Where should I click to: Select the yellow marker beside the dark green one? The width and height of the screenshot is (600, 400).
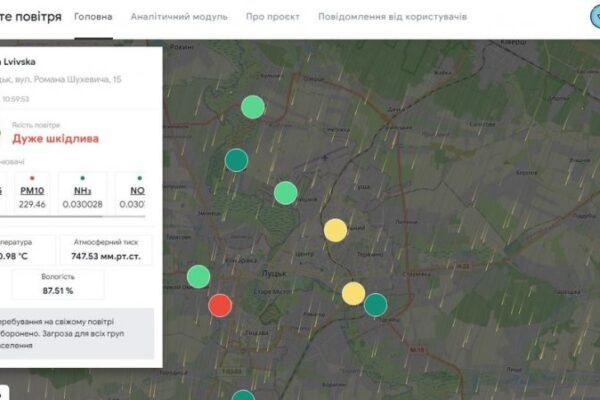tap(353, 293)
